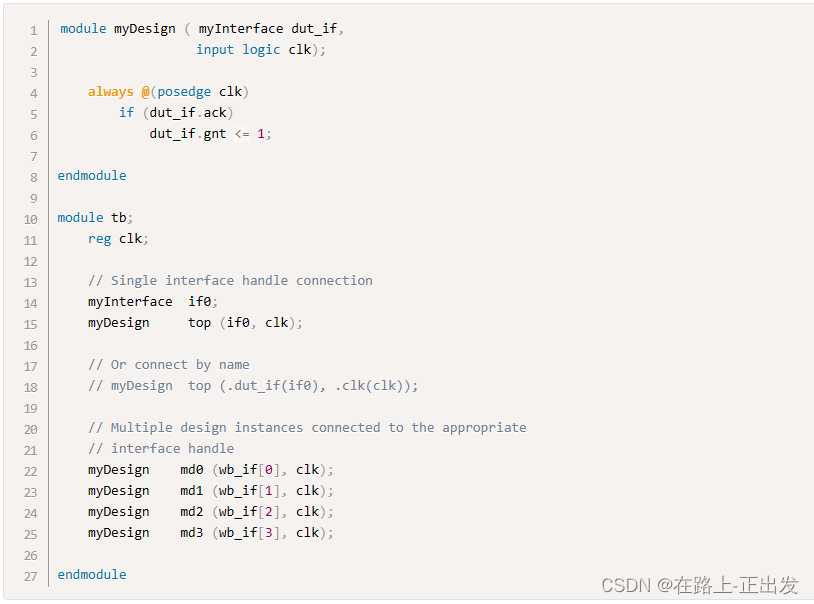
Task: Click 'dut_if.ack' in the if condition
Action: tap(188, 113)
